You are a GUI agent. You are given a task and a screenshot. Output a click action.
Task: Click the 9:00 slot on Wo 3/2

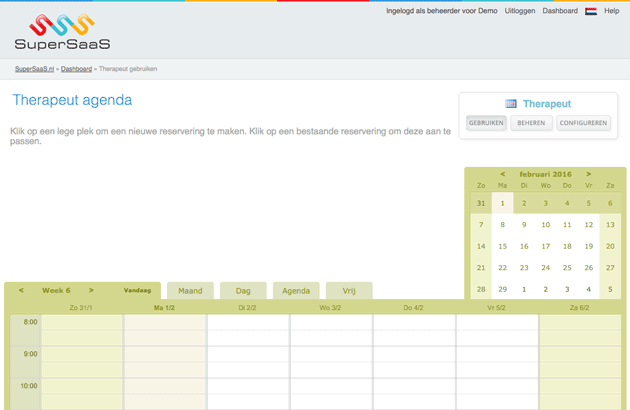331,354
